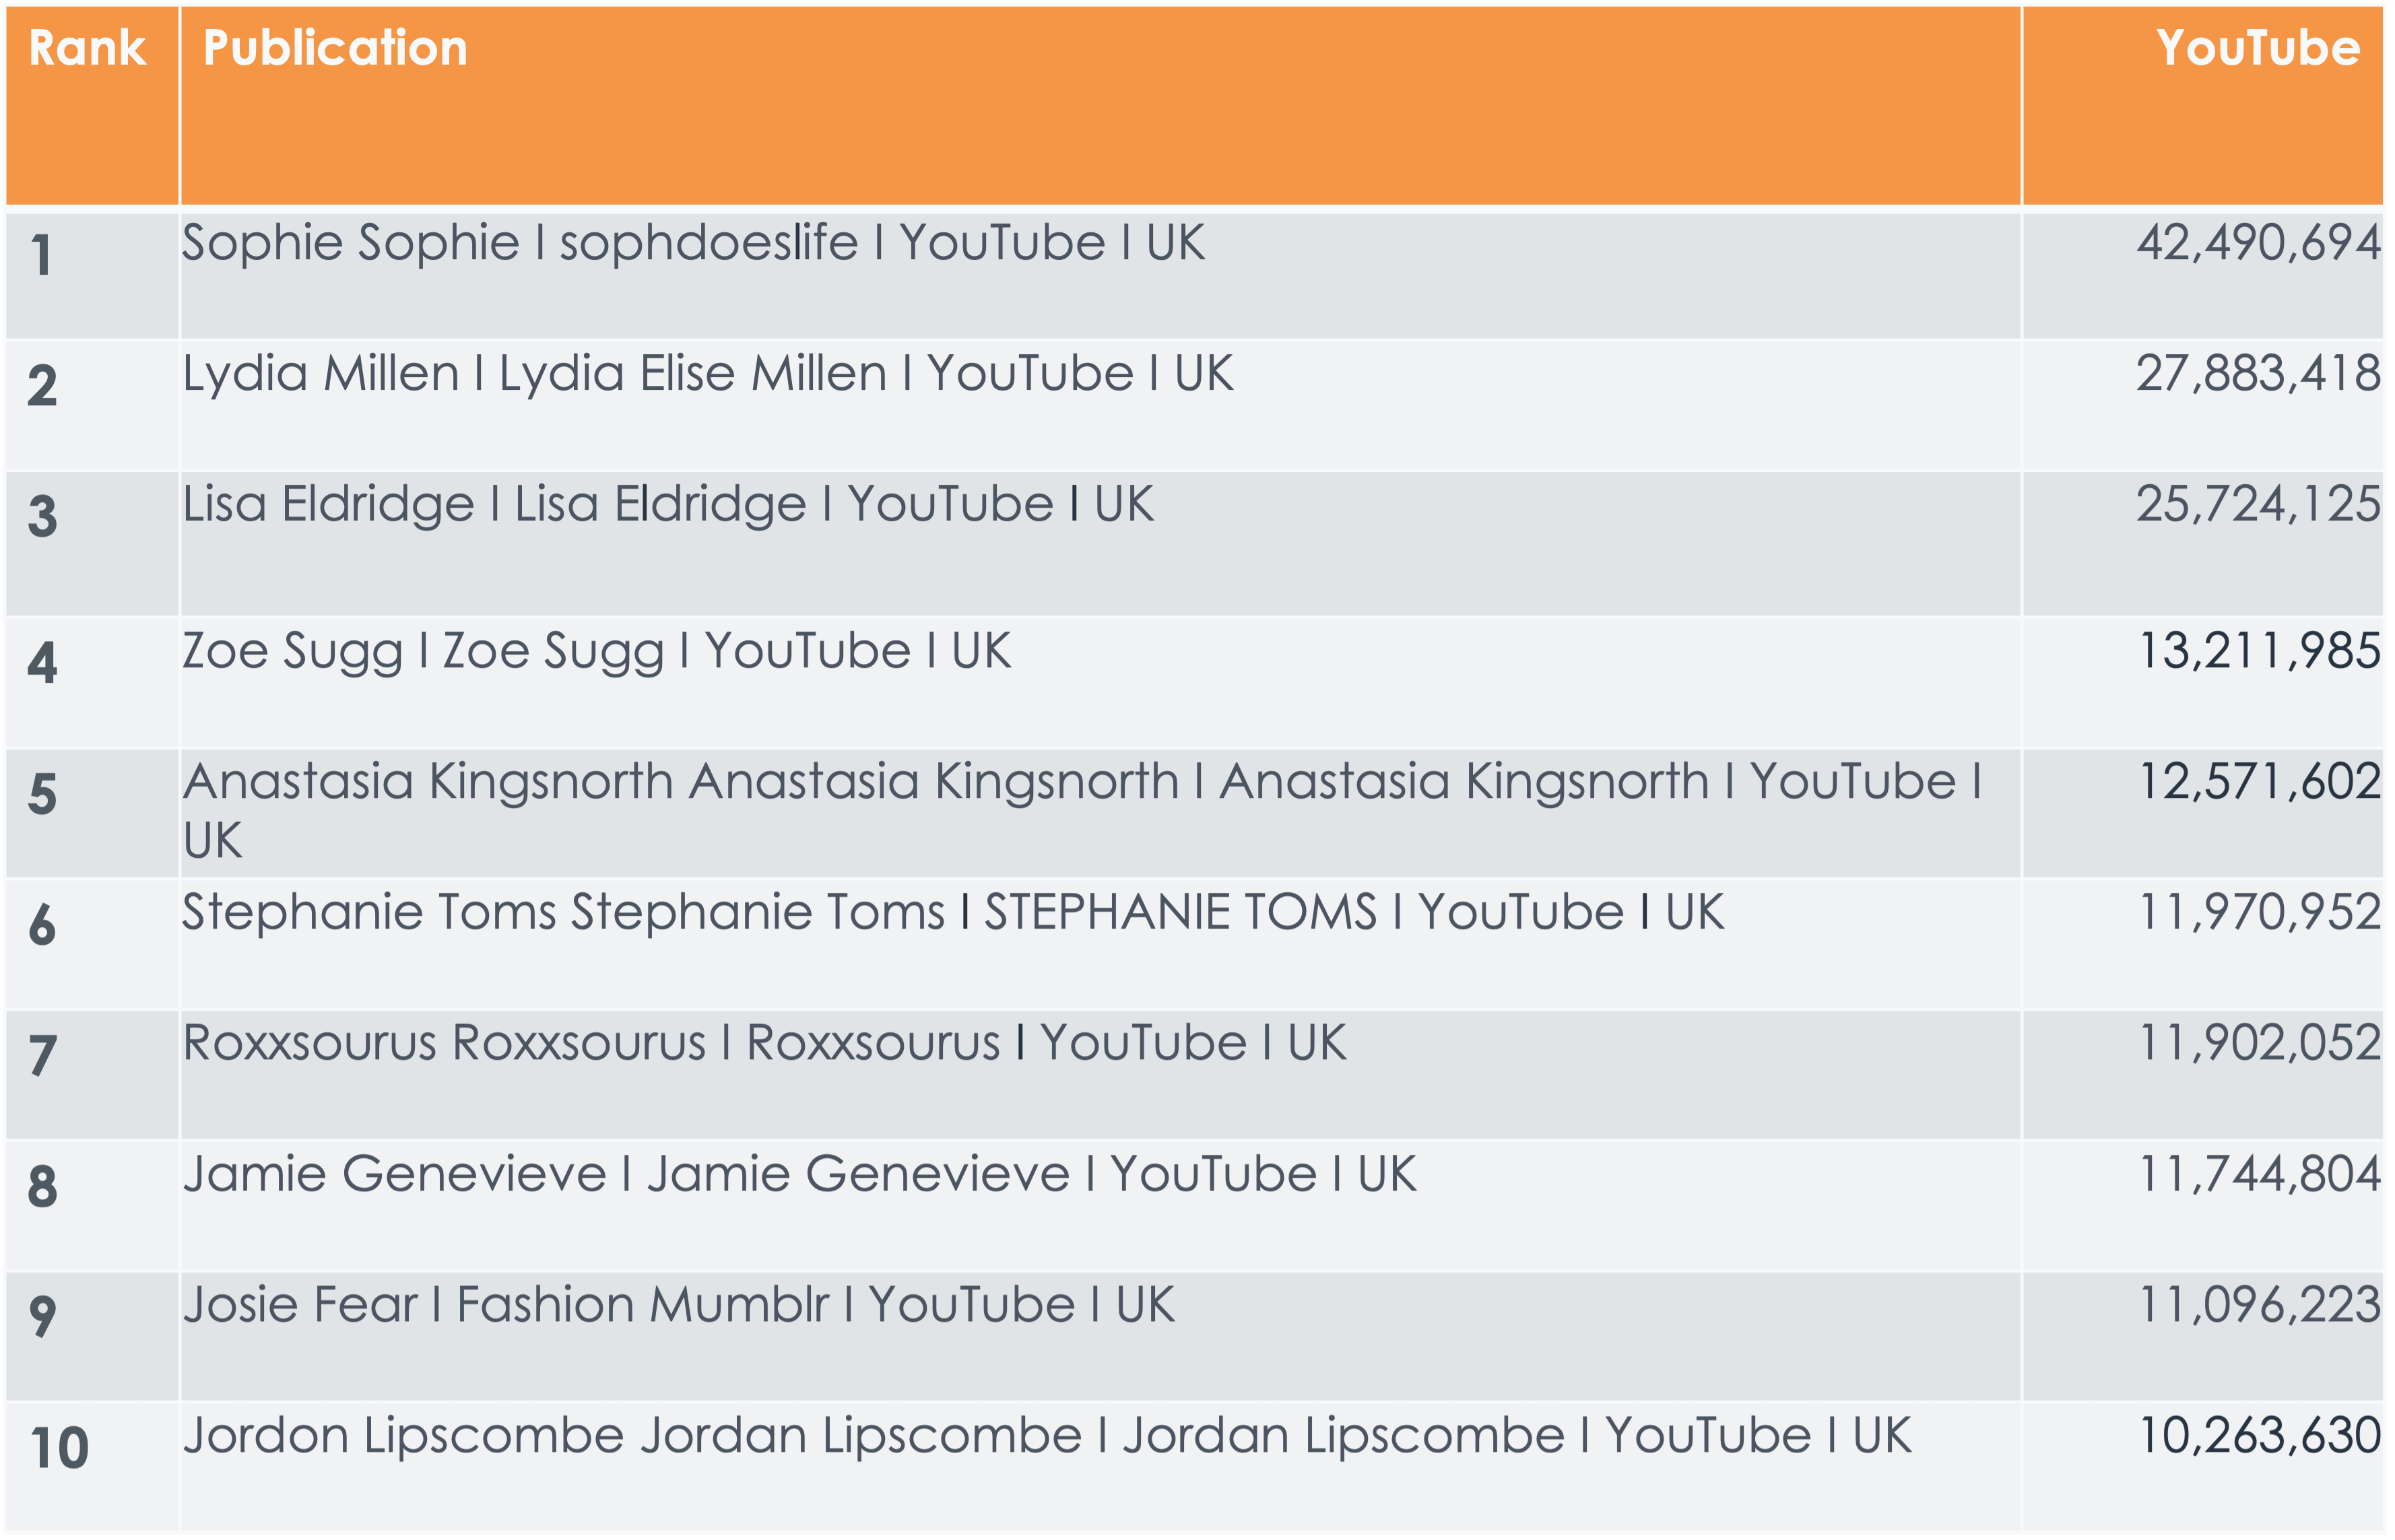Click the Rank column header
Screen dimensions: 2395x1540
pos(87,48)
